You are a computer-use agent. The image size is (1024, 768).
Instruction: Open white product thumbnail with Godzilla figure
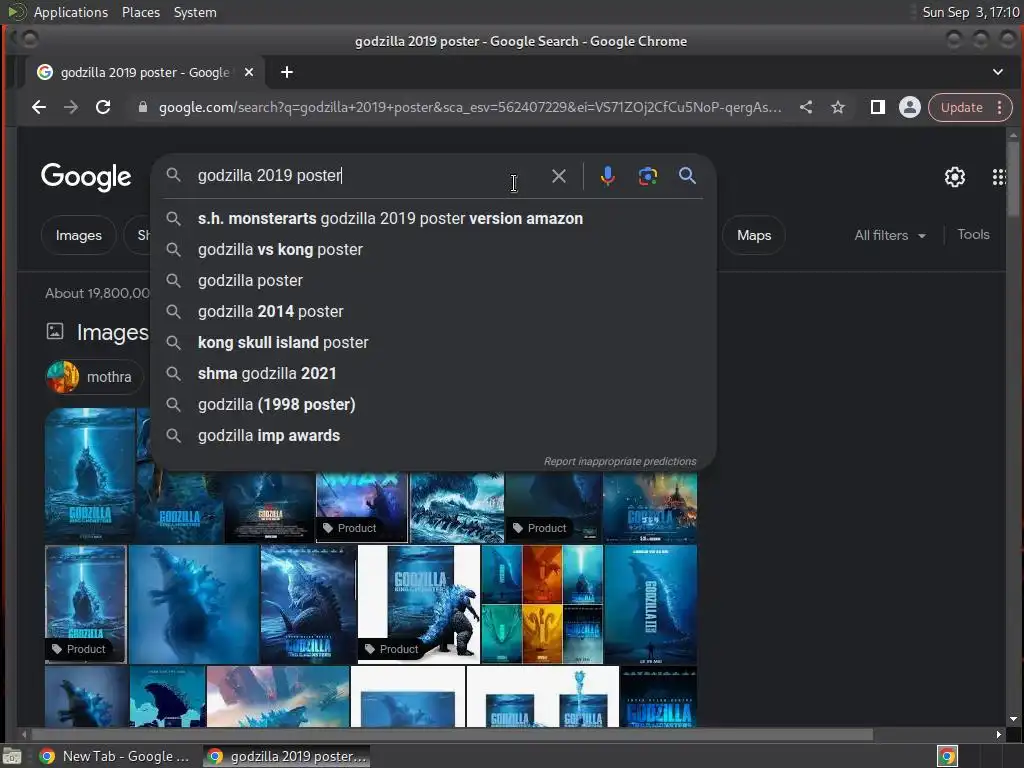coord(419,604)
